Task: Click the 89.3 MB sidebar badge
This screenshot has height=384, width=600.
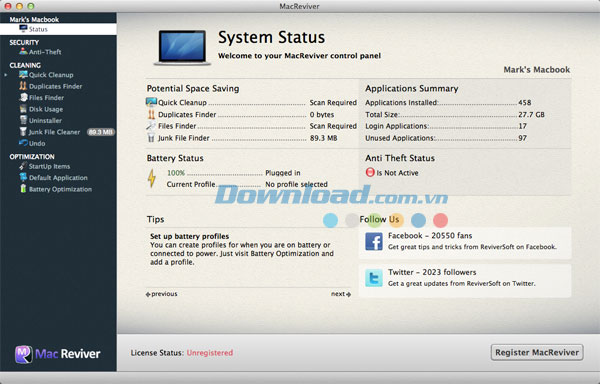Action: (101, 132)
